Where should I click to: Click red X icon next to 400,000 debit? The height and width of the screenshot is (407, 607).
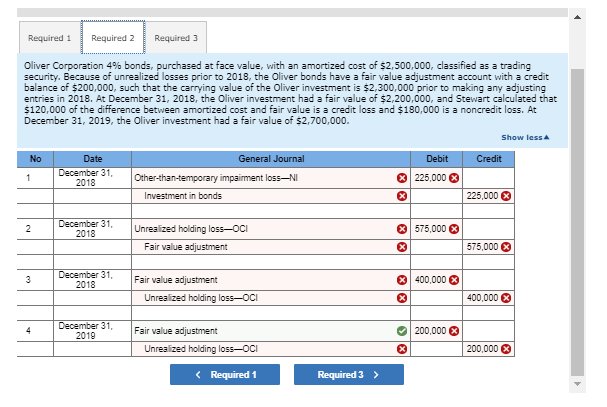454,280
